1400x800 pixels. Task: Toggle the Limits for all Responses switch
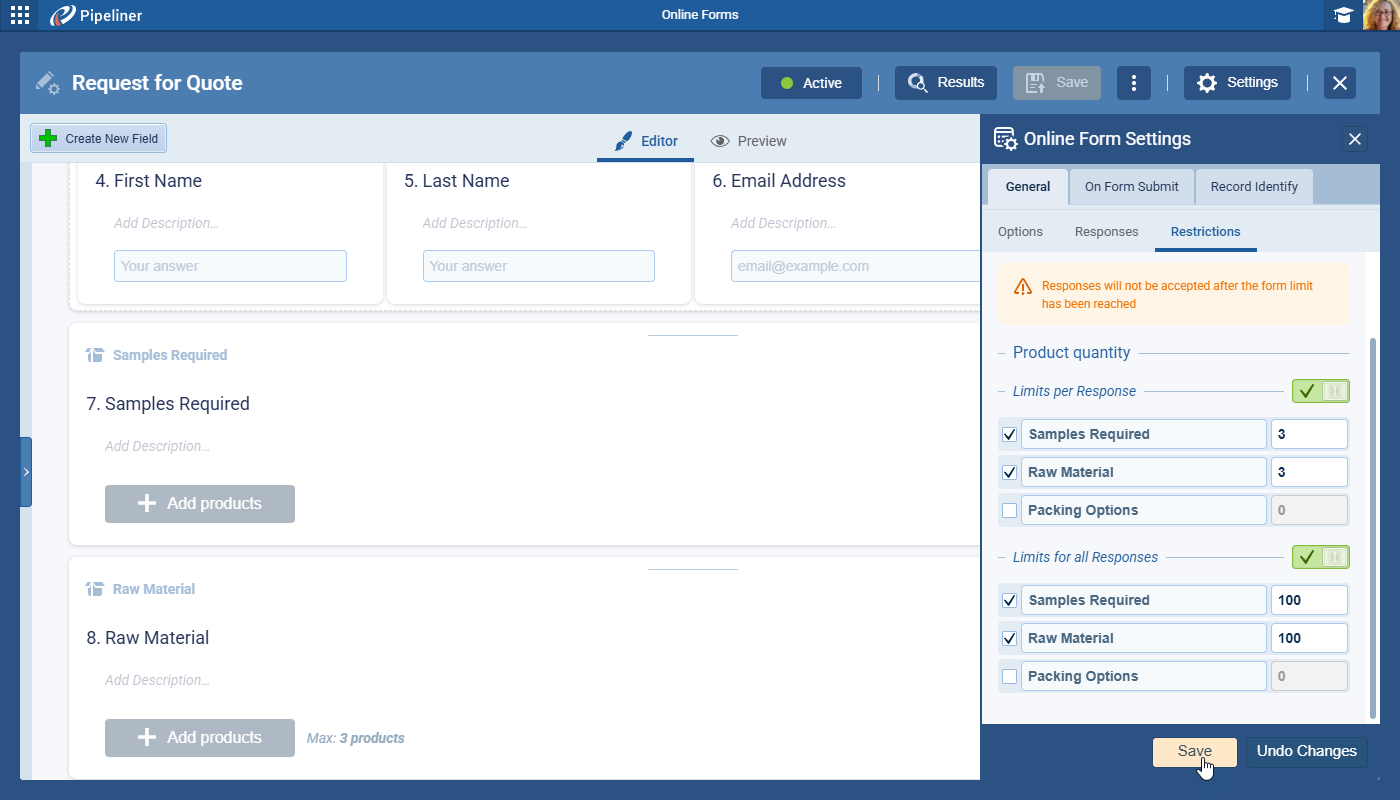pyautogui.click(x=1320, y=557)
